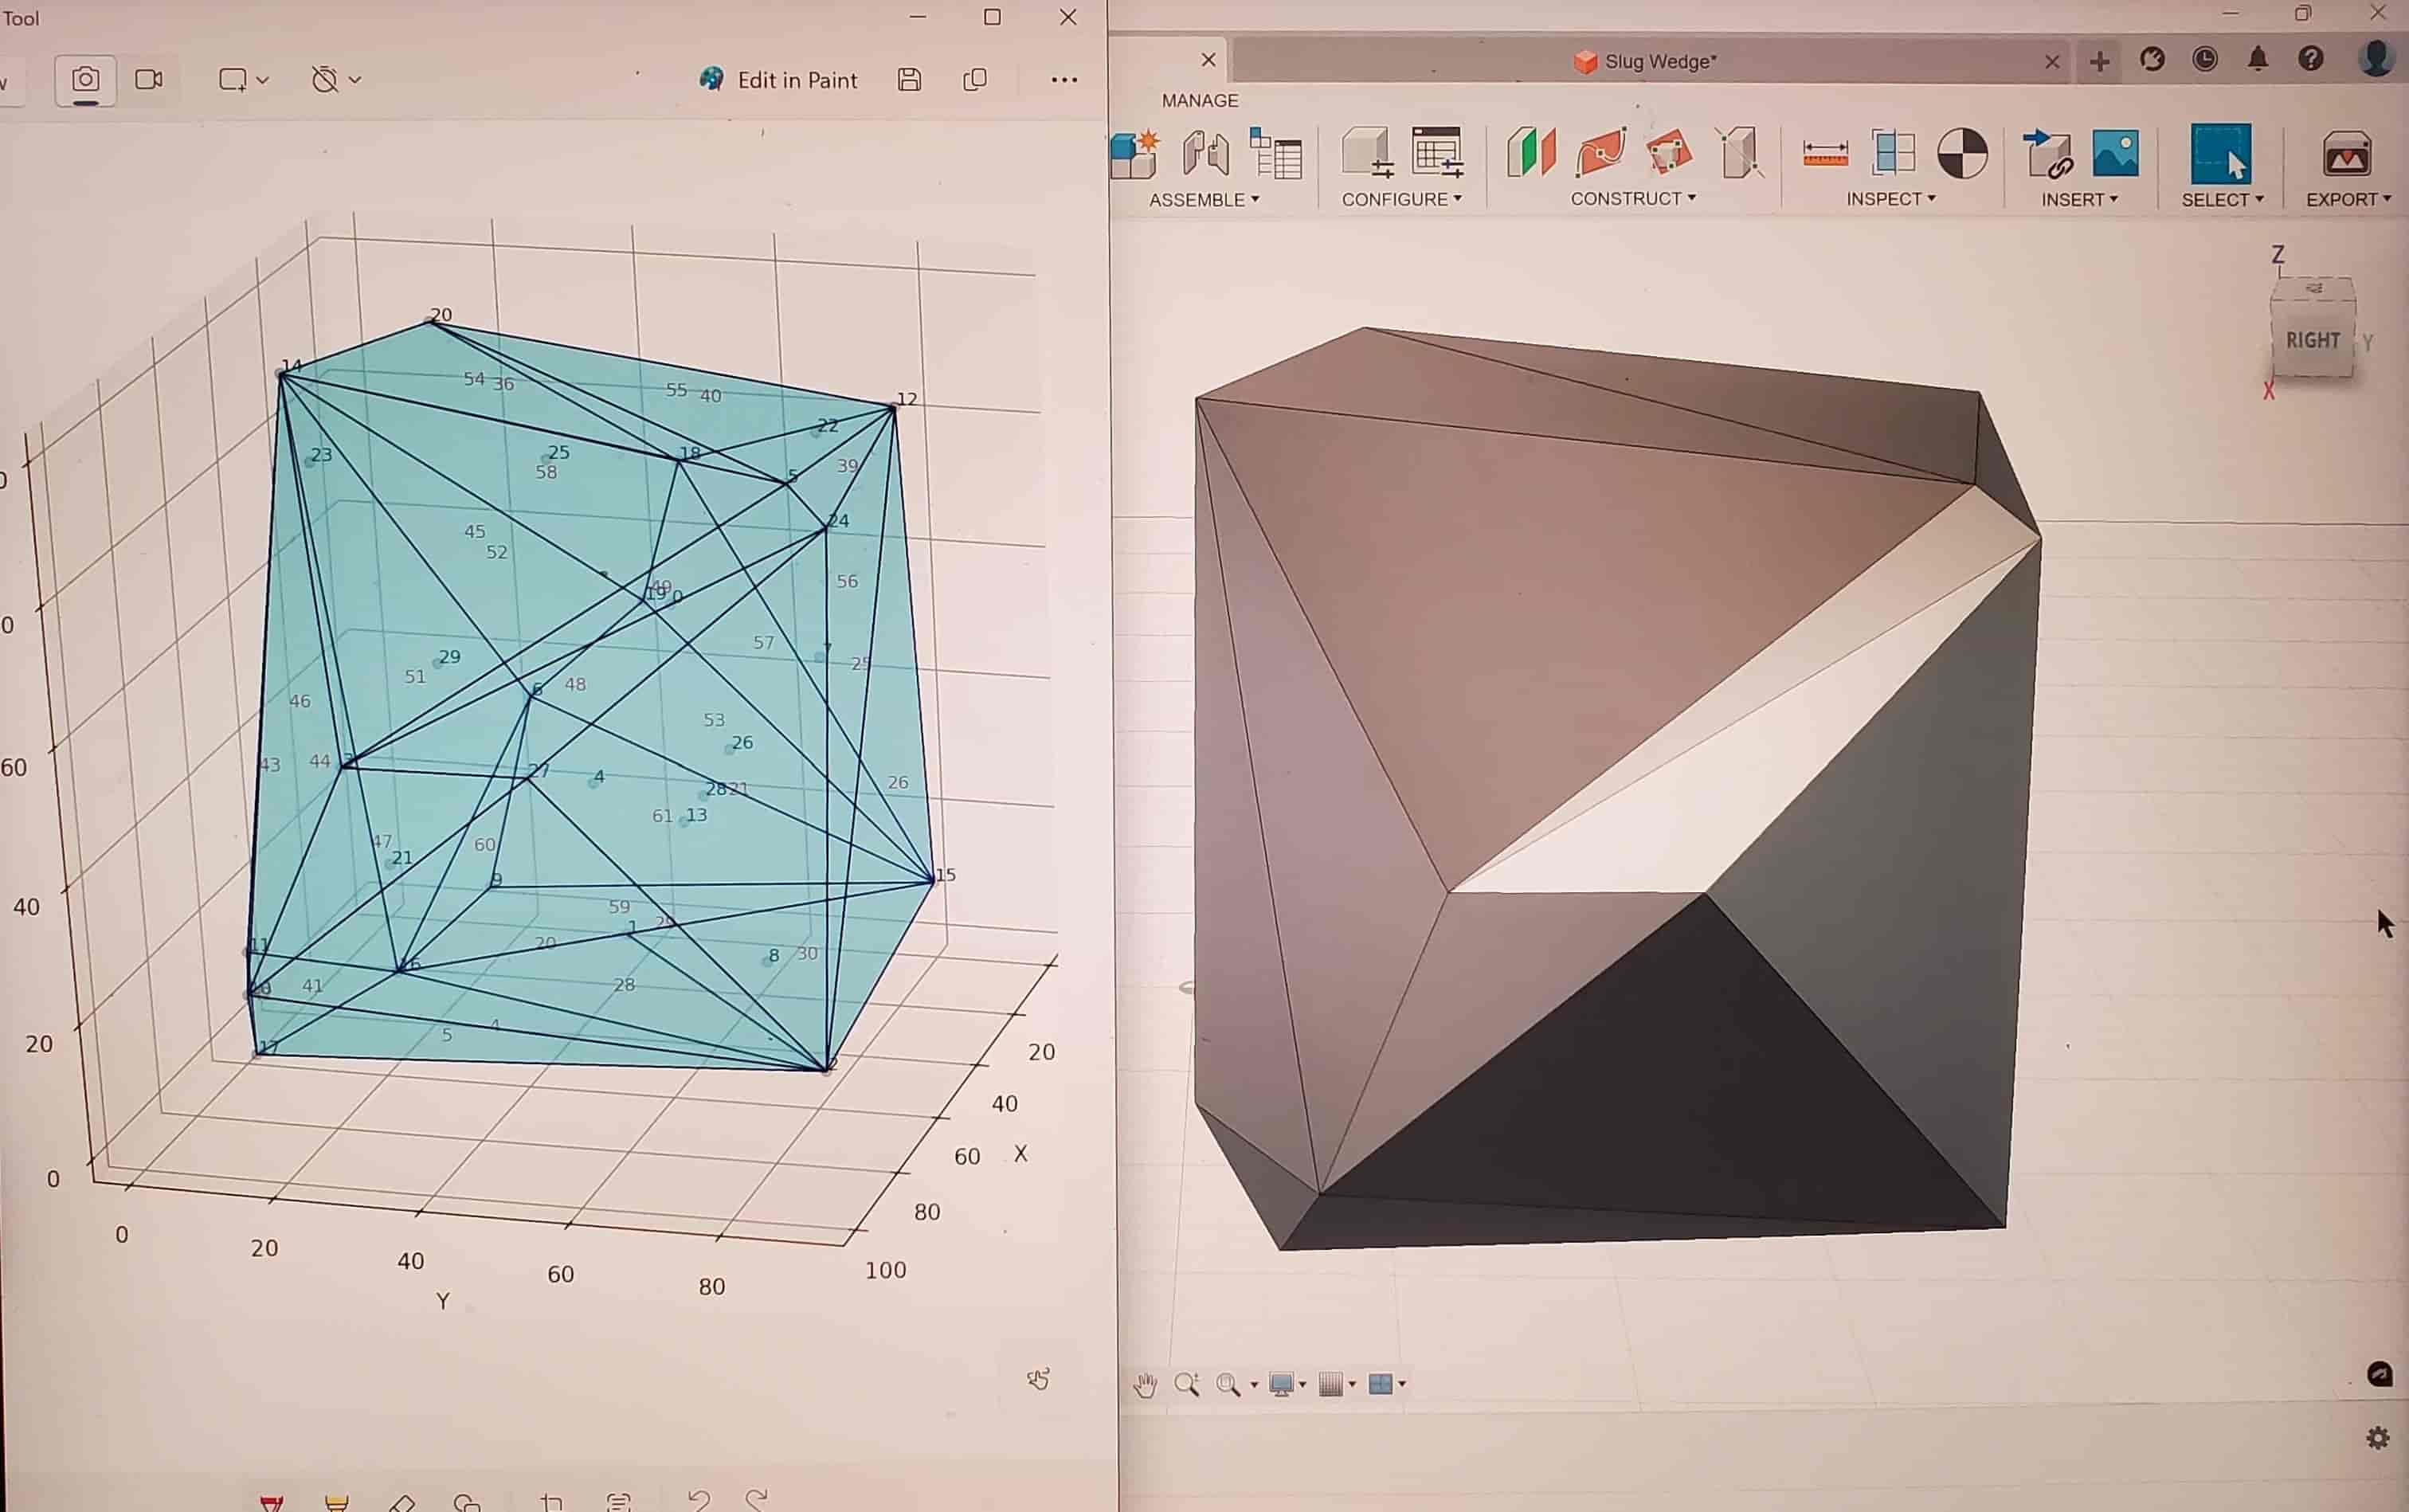Activate the Select tool icon
Image resolution: width=2409 pixels, height=1512 pixels.
pyautogui.click(x=2221, y=154)
